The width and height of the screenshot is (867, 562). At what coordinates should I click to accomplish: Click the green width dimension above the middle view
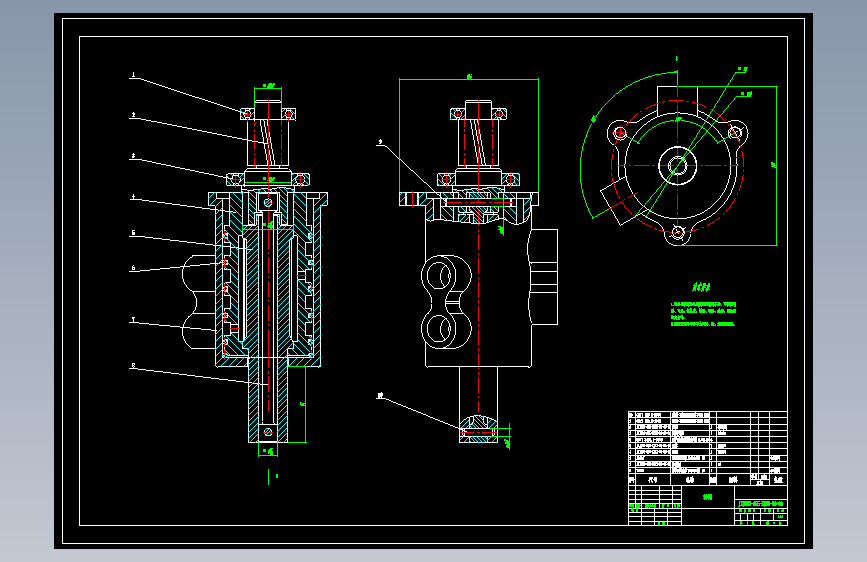click(469, 77)
